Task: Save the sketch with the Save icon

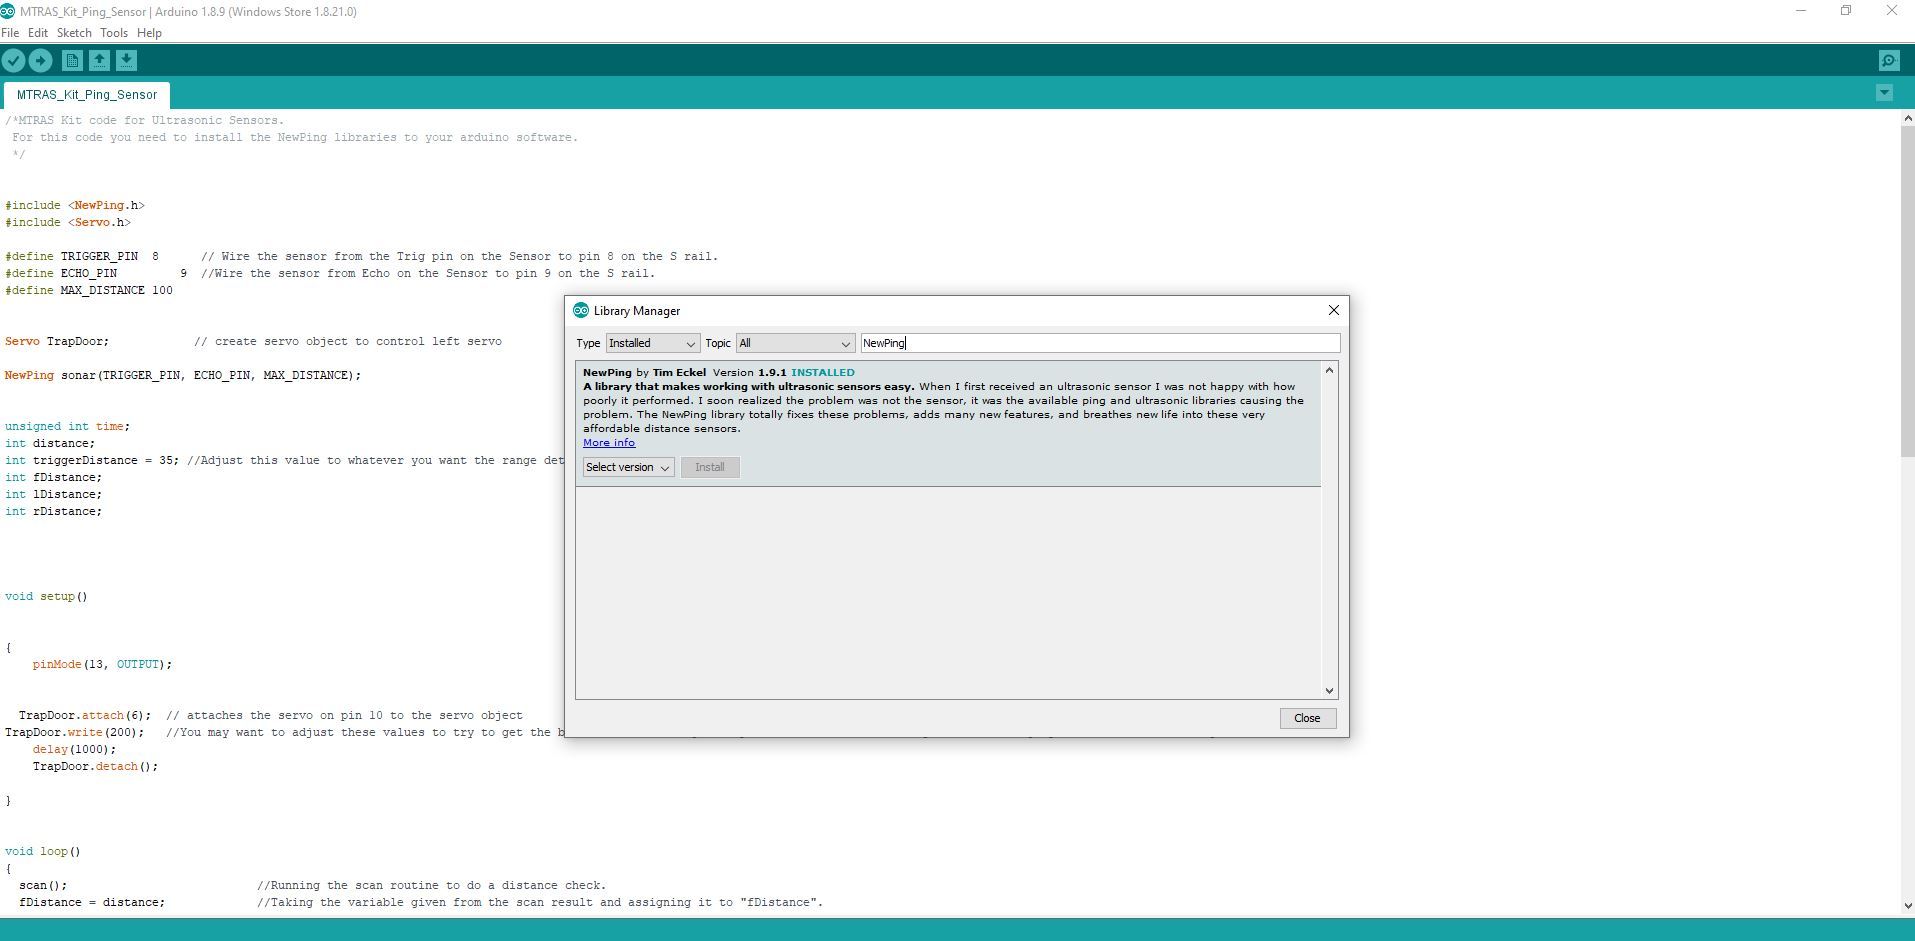Action: coord(126,61)
